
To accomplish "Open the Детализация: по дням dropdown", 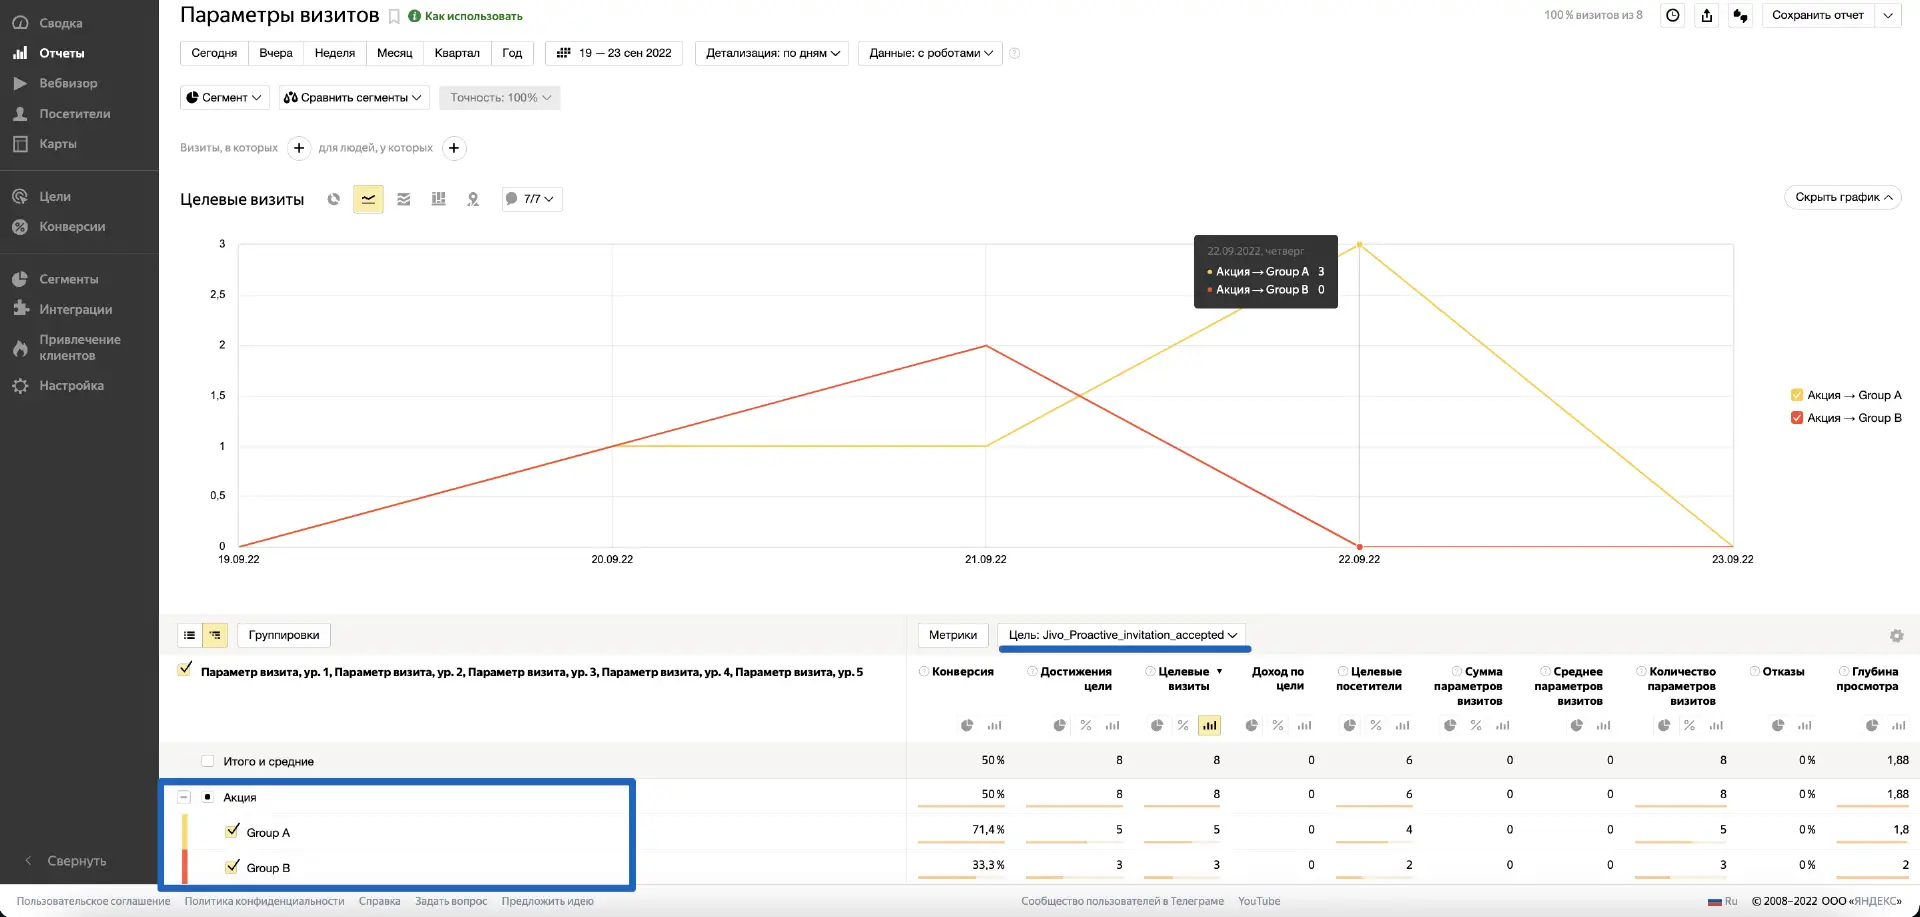I will (772, 53).
